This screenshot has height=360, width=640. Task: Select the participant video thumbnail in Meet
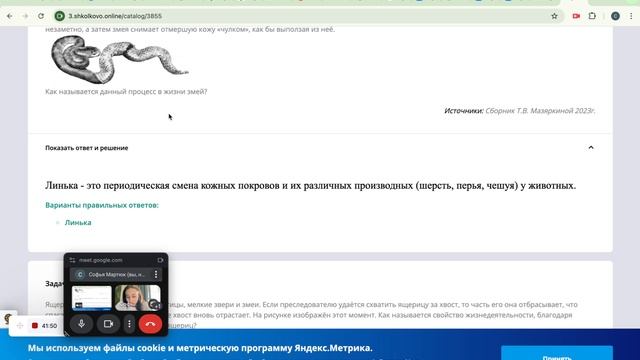pos(138,298)
